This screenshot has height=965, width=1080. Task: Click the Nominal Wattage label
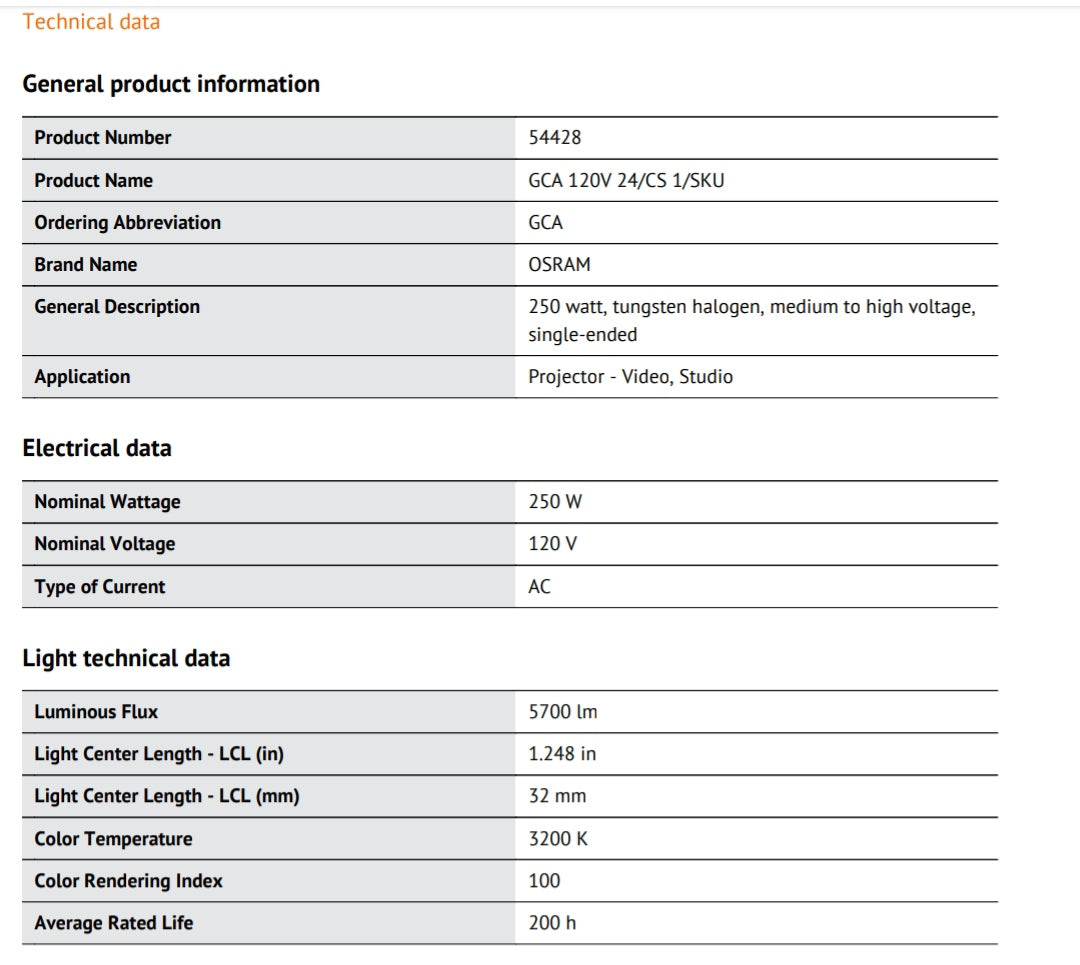tap(107, 502)
